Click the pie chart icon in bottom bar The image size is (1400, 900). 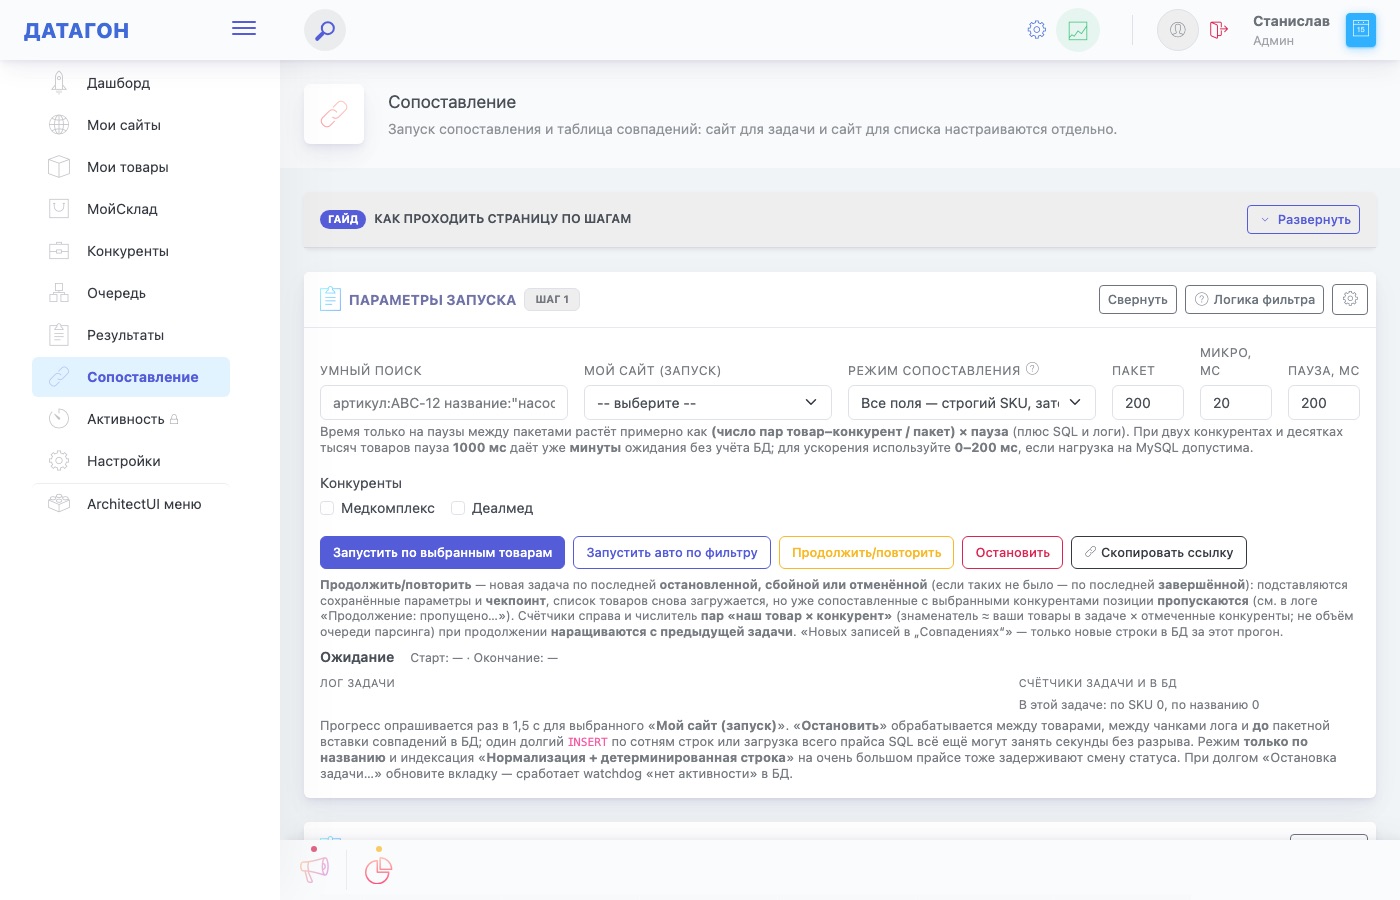[378, 869]
